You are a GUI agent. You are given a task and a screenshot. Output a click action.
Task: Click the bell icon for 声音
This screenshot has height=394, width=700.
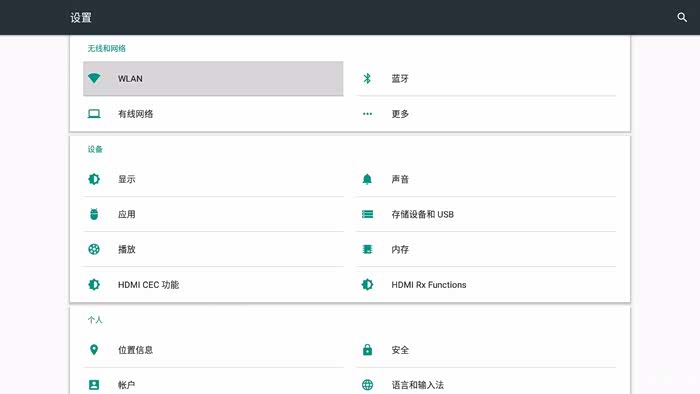[367, 179]
